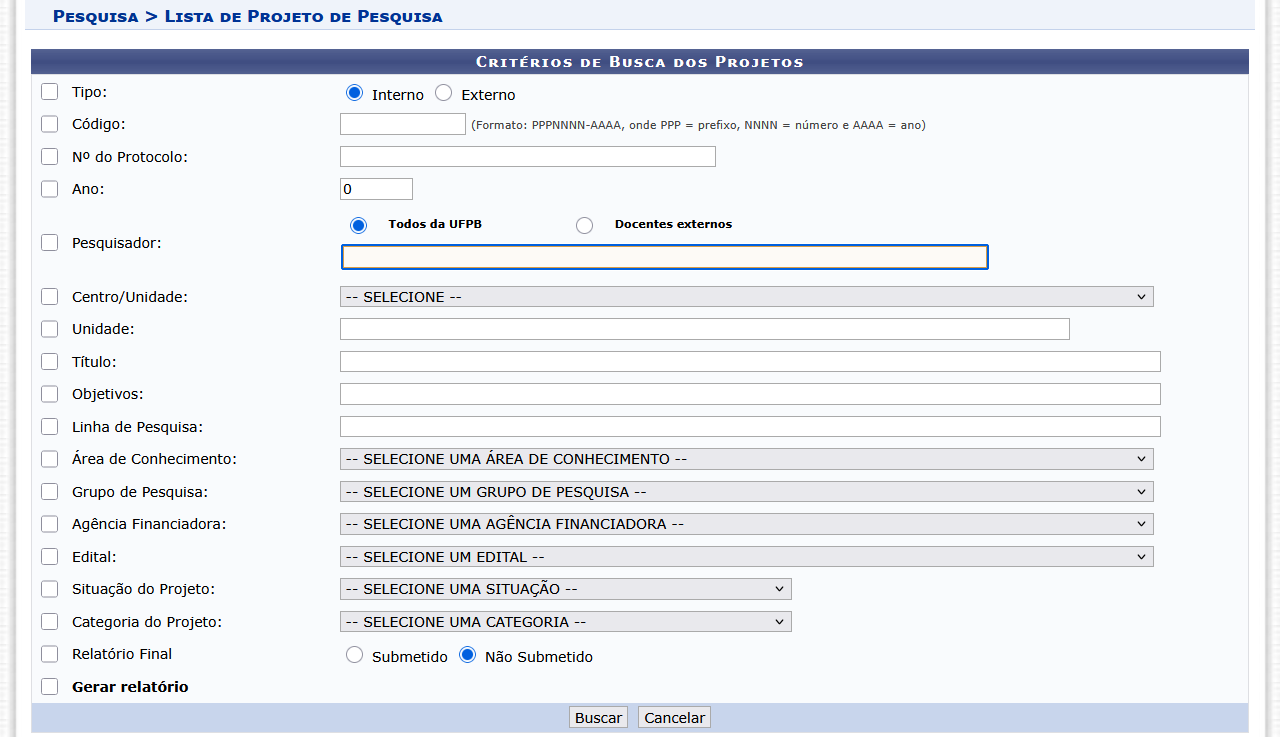Open Situação do Projeto dropdown

pos(565,589)
